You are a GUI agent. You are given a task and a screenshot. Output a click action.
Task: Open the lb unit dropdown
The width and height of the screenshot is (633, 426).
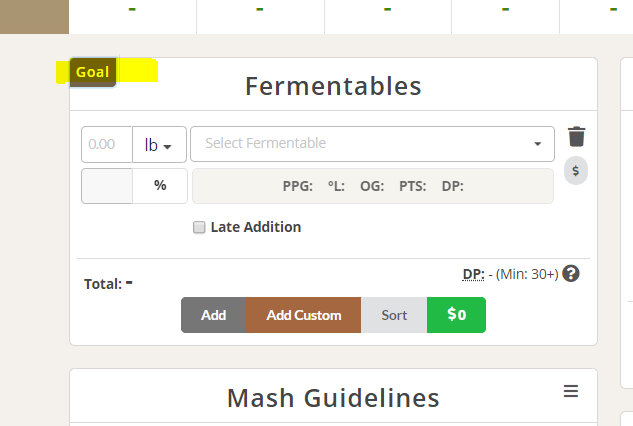159,145
